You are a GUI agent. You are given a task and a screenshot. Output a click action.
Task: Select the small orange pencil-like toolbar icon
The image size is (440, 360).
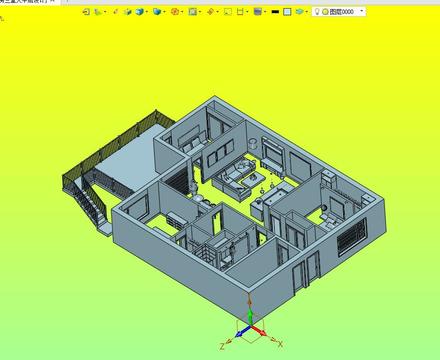[116, 12]
